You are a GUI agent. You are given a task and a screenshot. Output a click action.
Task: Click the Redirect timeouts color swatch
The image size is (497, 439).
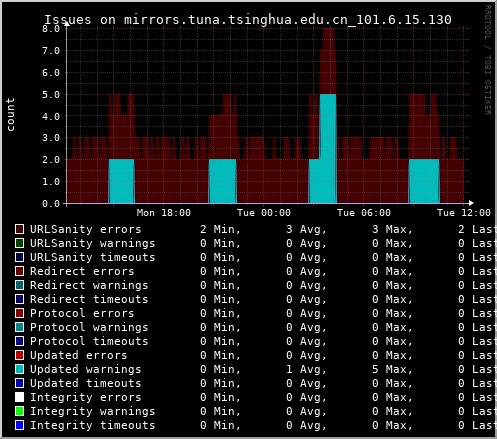pos(19,299)
